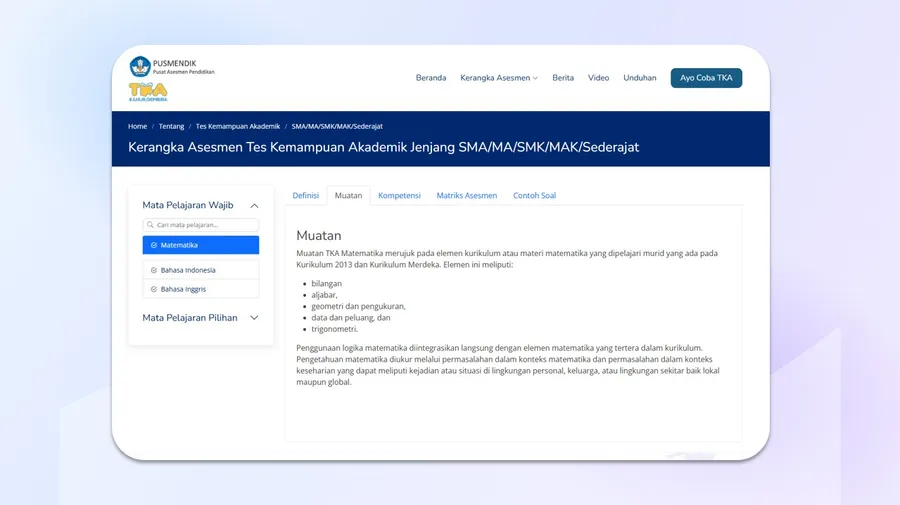Open the Contoh Soal tab
The height and width of the screenshot is (505, 900).
coord(534,196)
